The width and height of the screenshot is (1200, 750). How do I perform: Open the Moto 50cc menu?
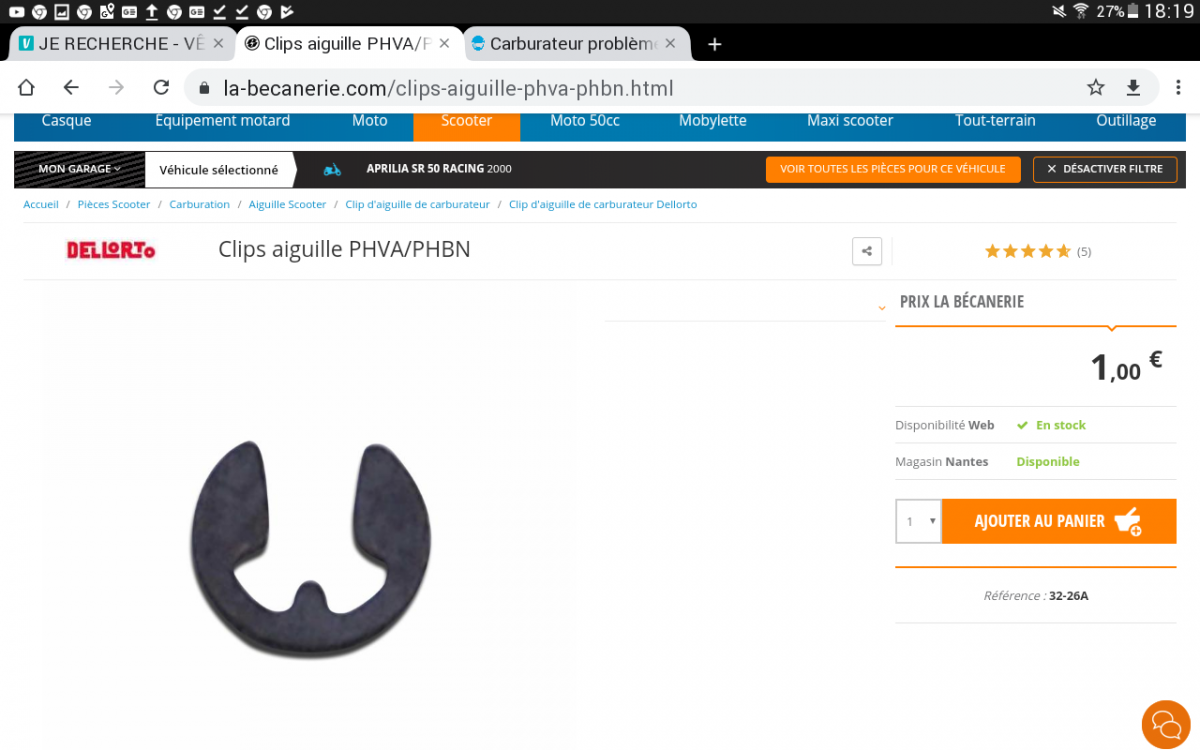(585, 120)
